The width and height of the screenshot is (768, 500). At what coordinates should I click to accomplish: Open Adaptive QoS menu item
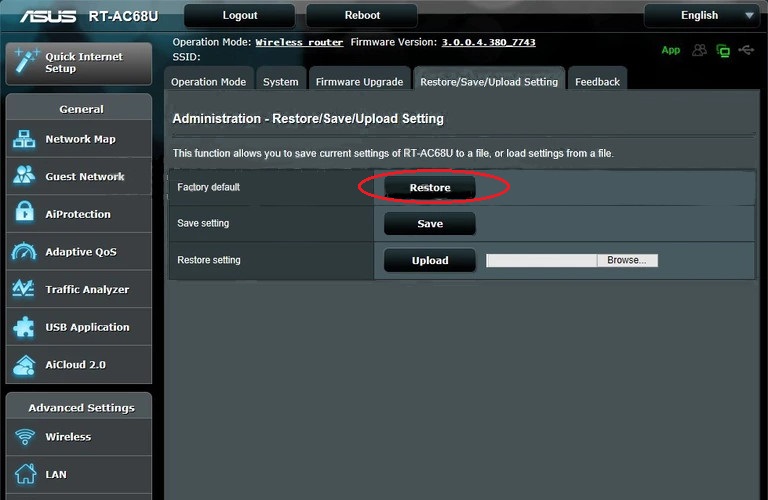coord(79,252)
